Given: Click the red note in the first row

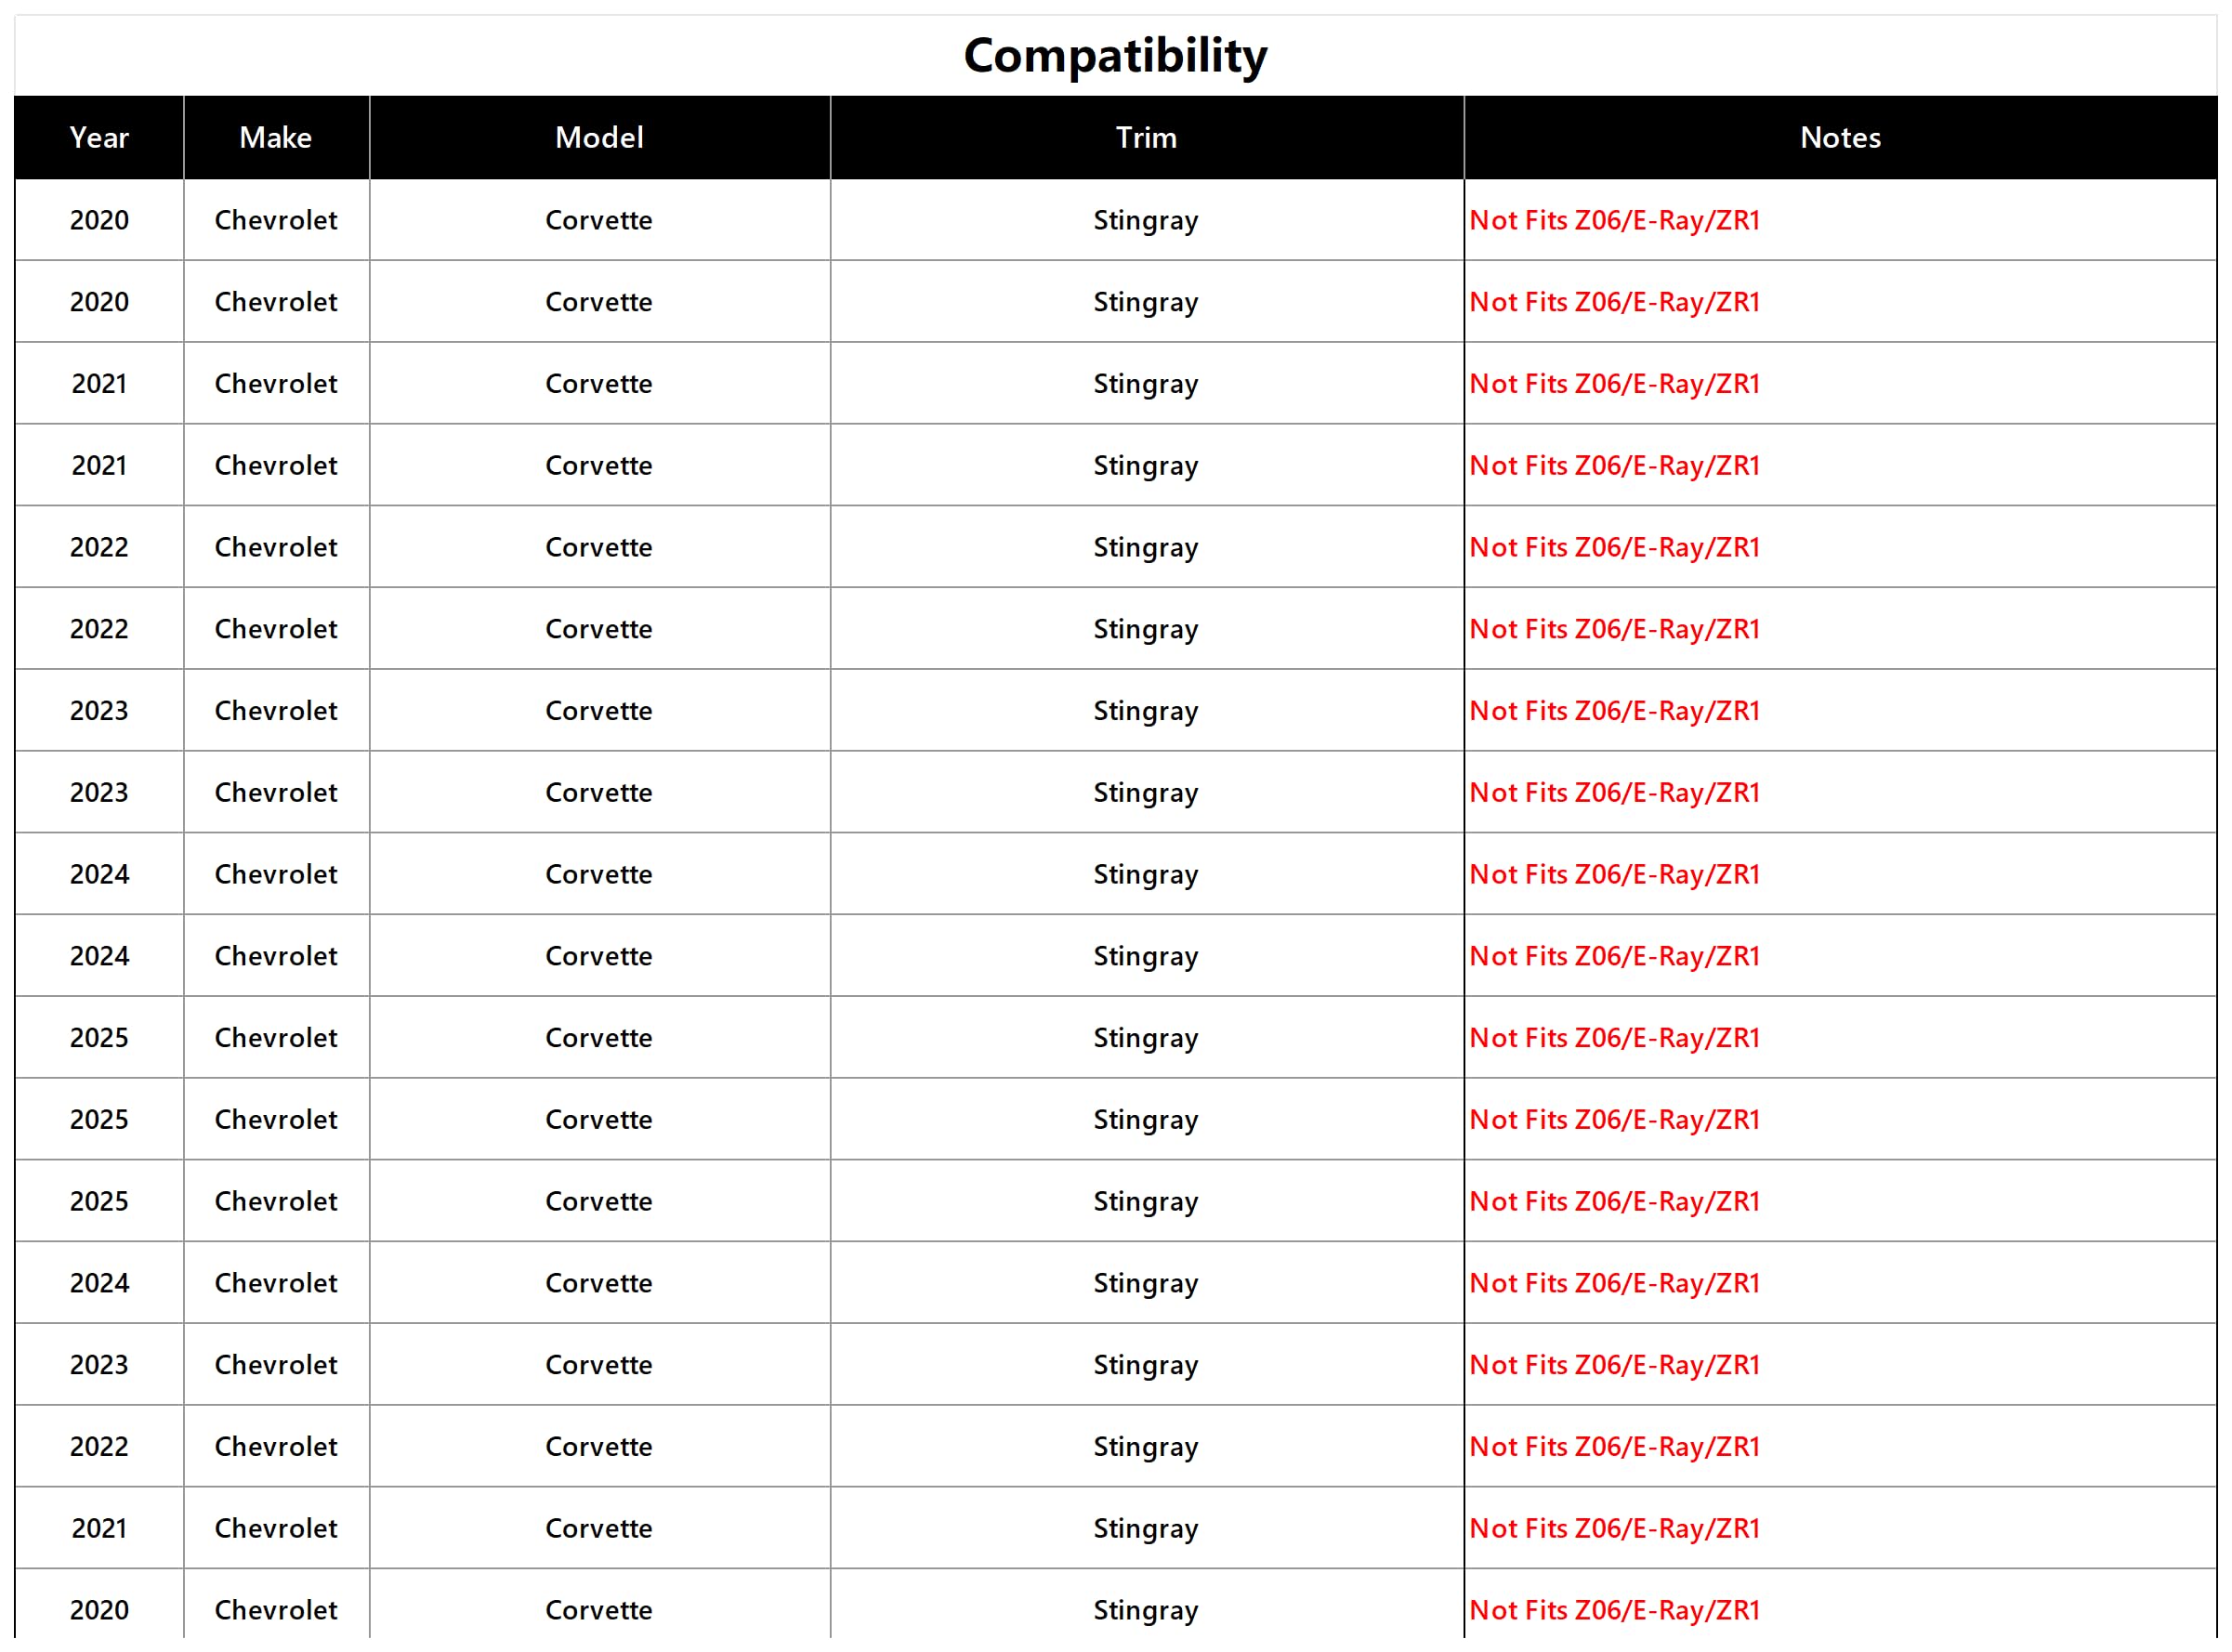Looking at the screenshot, I should tap(1614, 221).
